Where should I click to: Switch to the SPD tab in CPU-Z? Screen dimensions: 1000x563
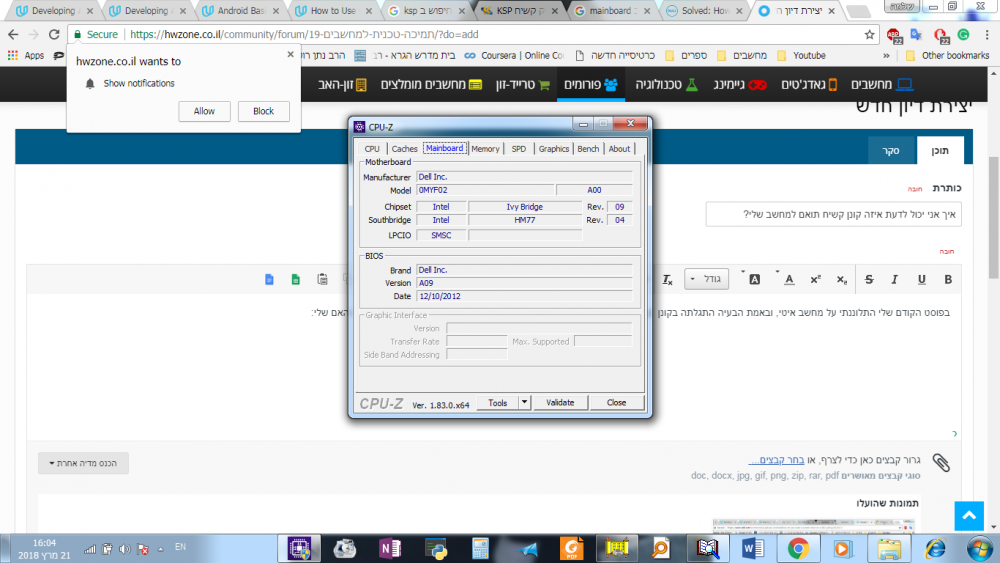click(x=519, y=149)
